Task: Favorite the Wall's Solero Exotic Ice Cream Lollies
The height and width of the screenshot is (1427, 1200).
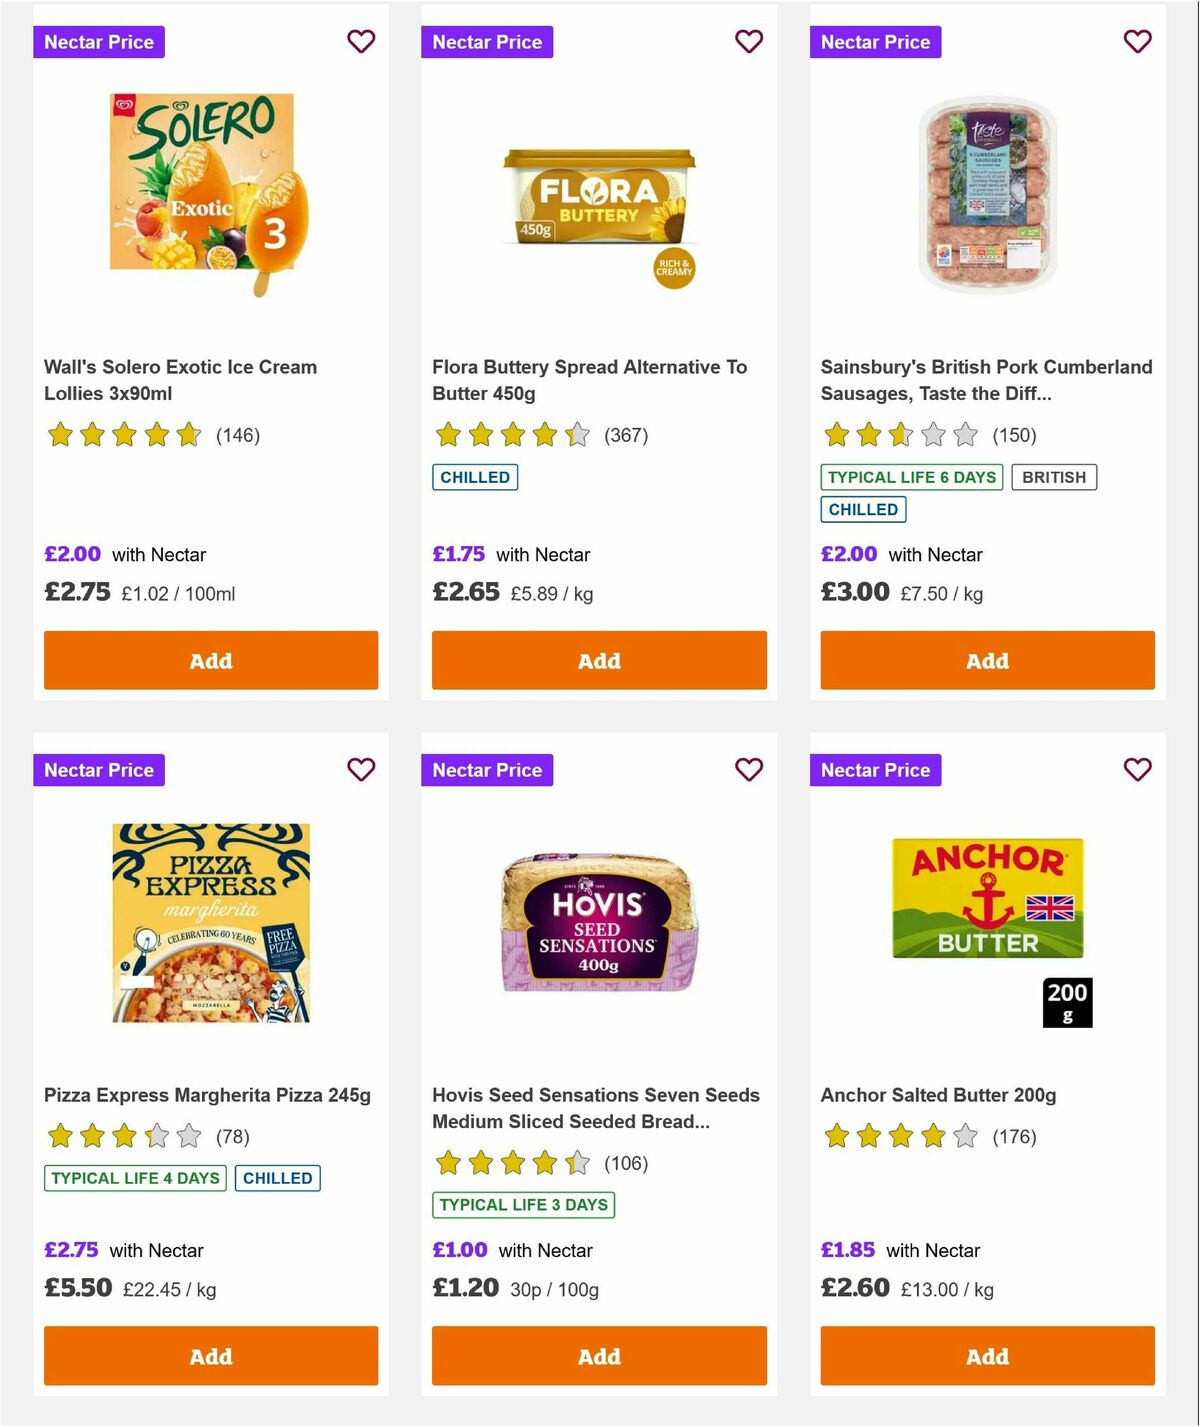Action: click(360, 41)
